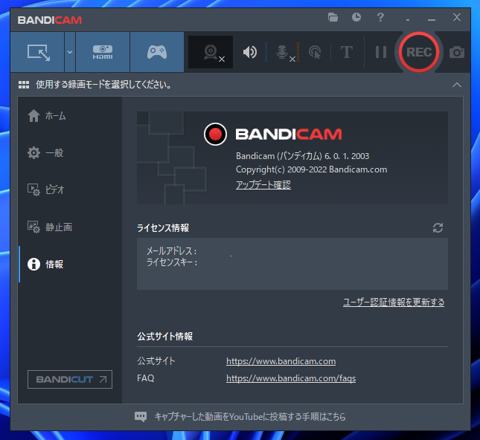Open the scheduled recording clock icon
The image size is (480, 440).
pyautogui.click(x=356, y=17)
